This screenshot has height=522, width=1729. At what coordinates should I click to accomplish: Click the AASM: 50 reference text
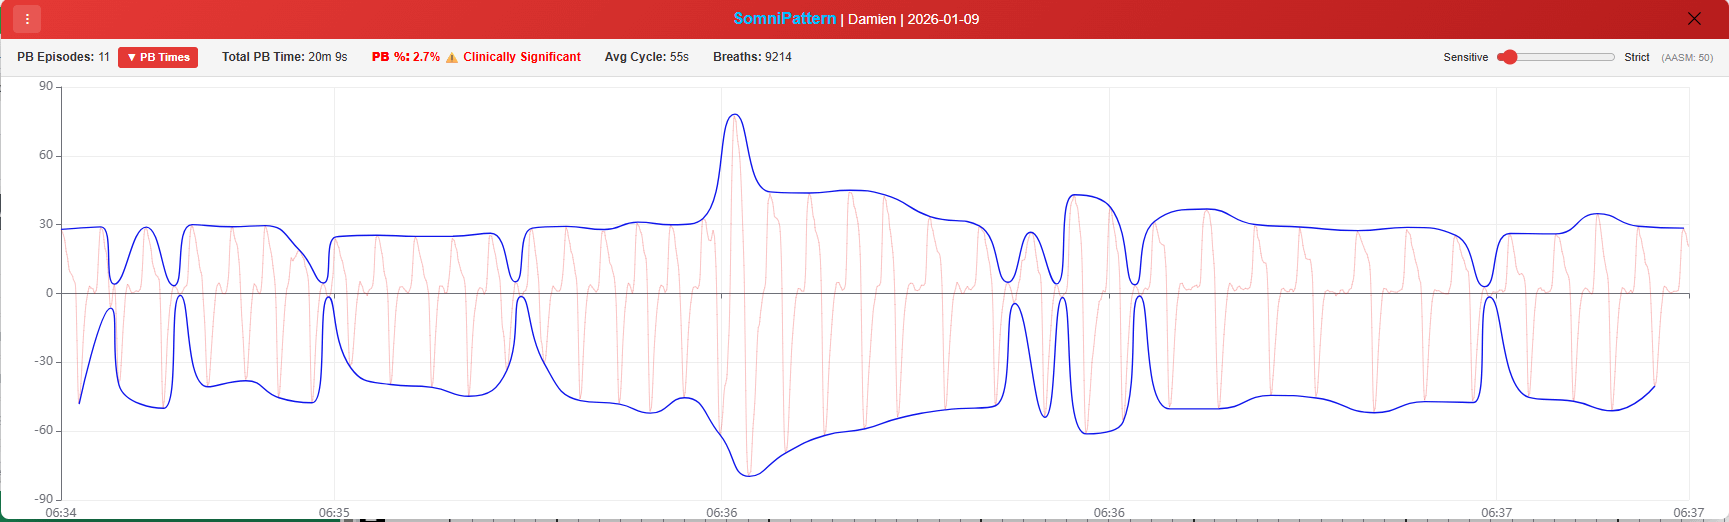click(1686, 58)
